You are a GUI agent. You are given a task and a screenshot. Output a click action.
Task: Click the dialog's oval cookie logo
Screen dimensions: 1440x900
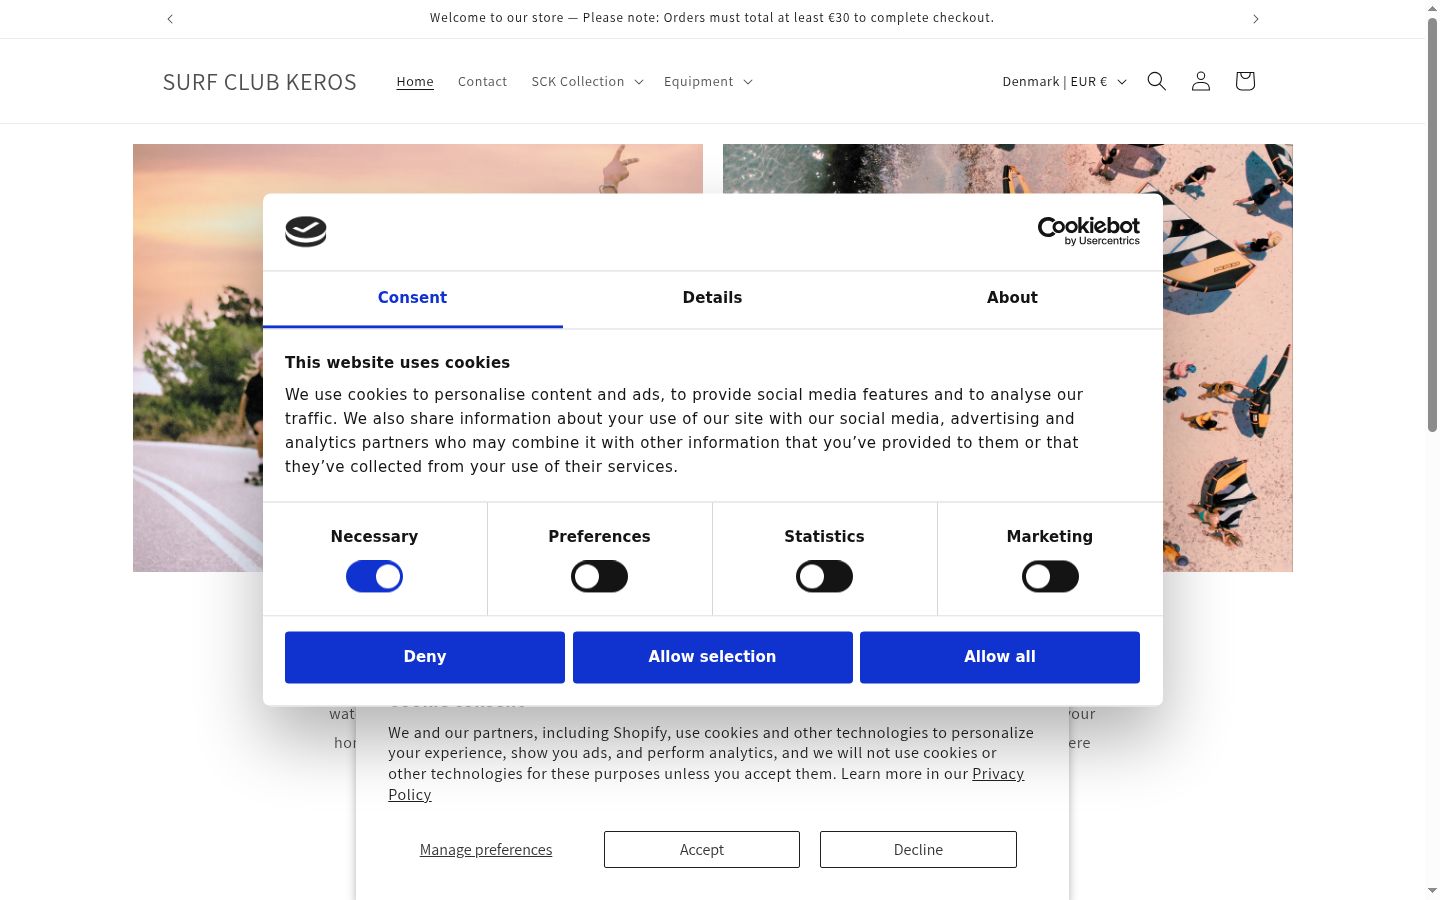(306, 232)
